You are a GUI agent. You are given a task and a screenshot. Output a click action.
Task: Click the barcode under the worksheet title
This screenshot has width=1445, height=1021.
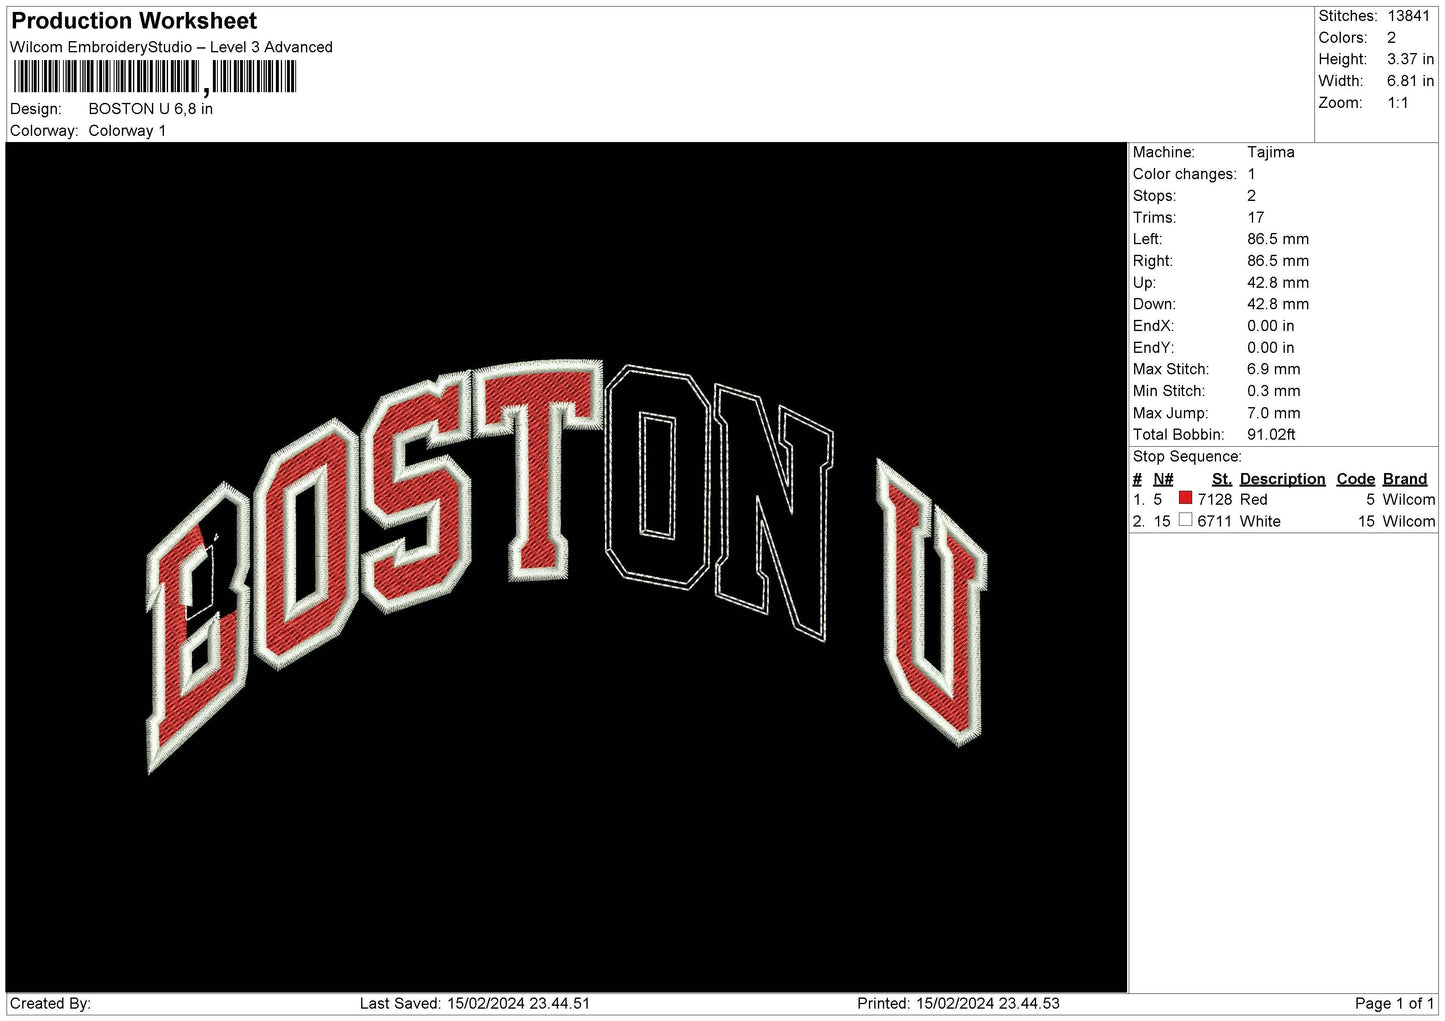click(155, 77)
